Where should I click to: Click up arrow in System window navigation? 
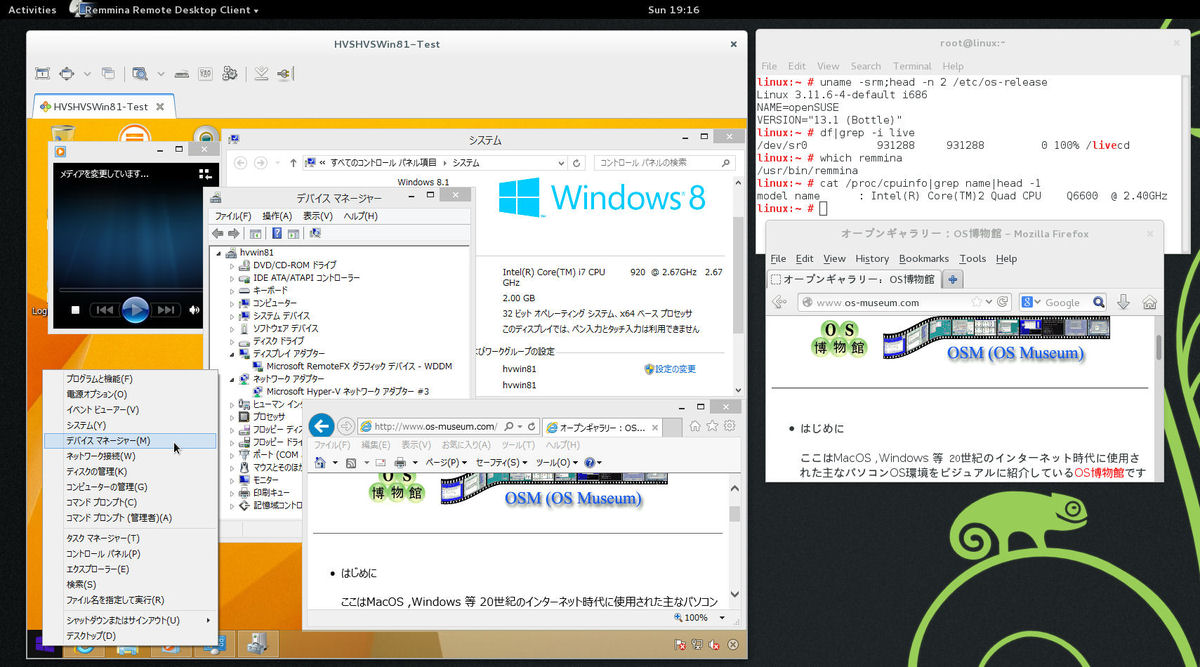coord(293,162)
